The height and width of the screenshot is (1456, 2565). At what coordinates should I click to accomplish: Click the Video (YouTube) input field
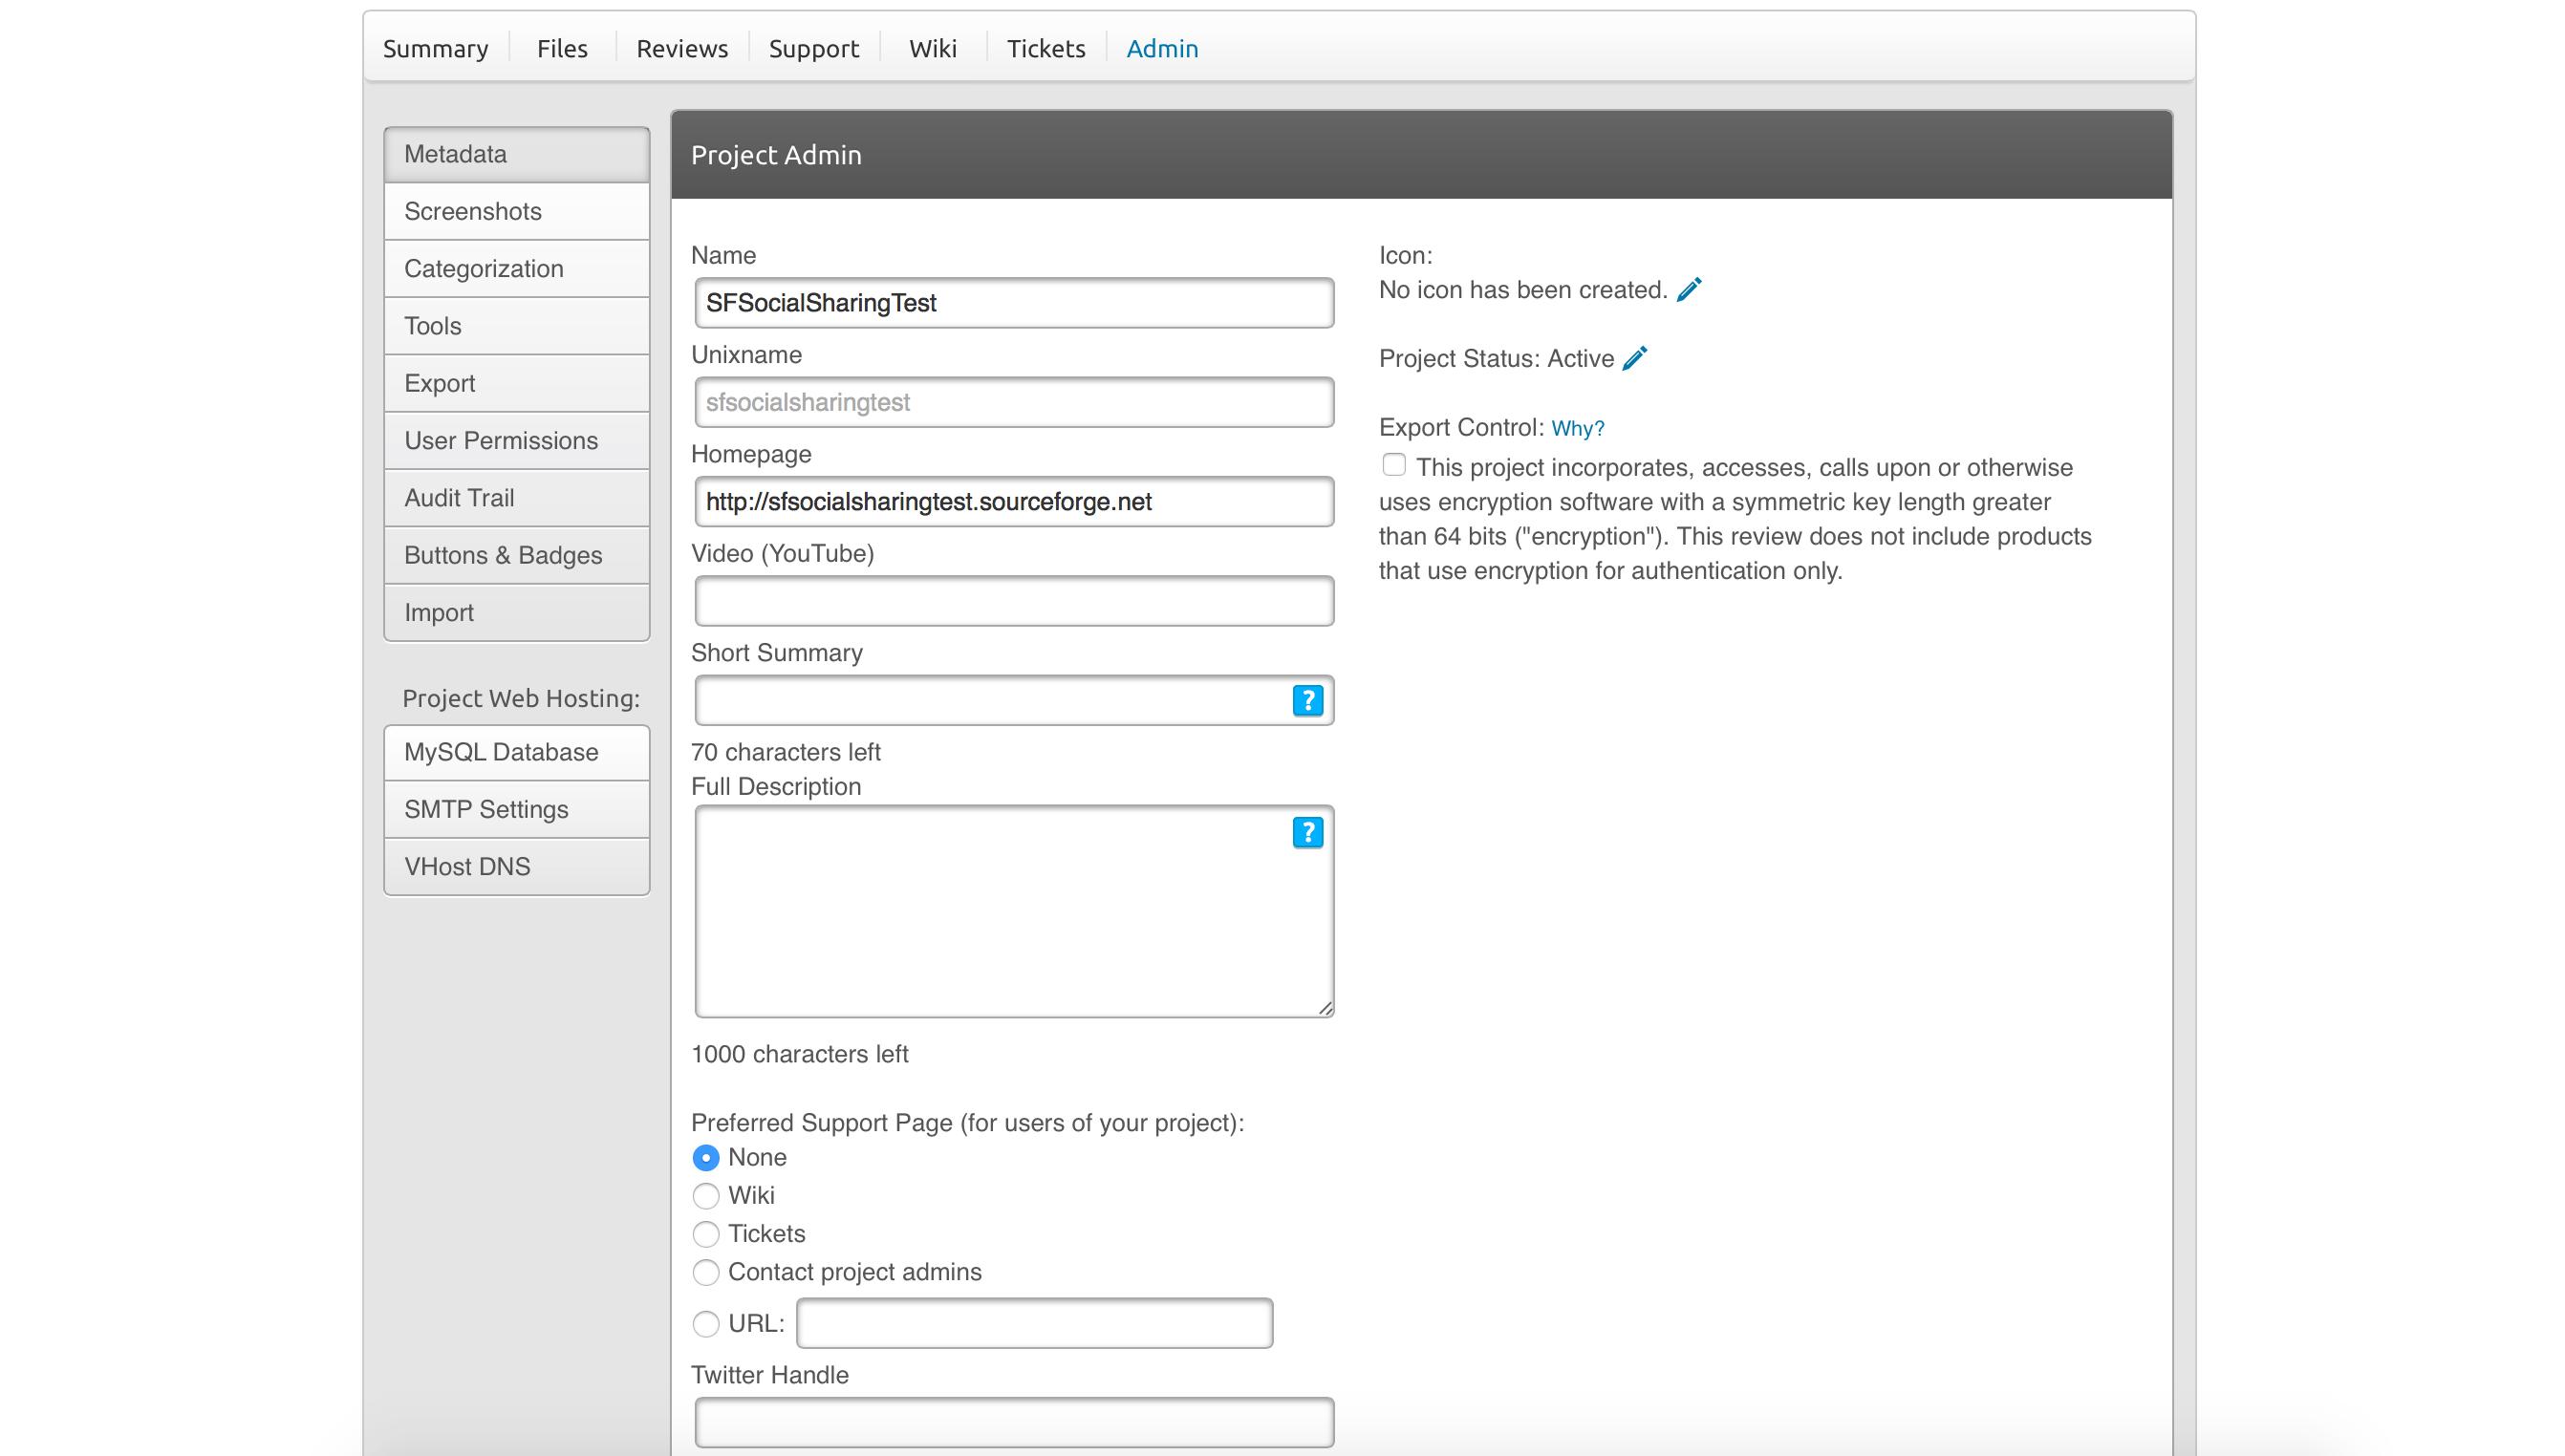(x=1014, y=601)
